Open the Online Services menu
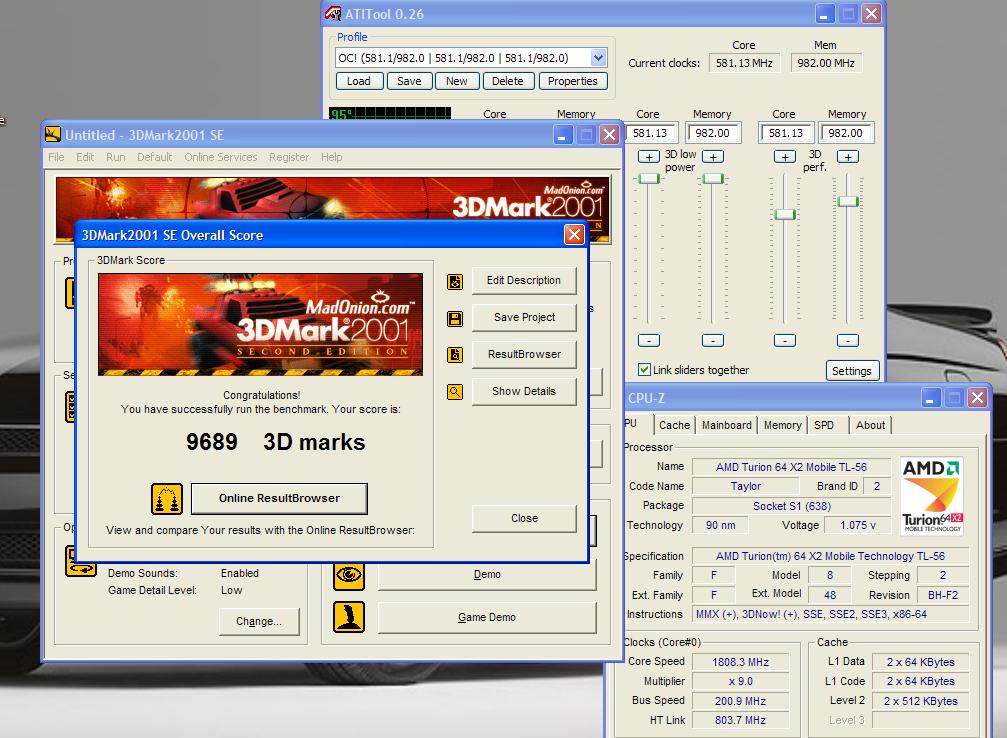 click(220, 157)
